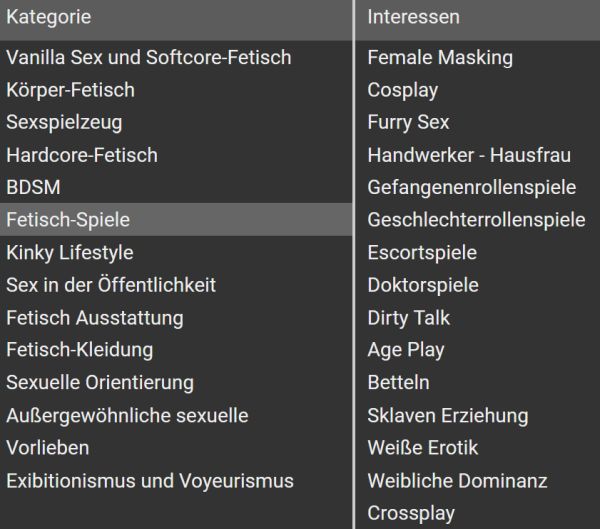This screenshot has height=529, width=600.
Task: Select the Escortspiele interest
Action: click(422, 252)
